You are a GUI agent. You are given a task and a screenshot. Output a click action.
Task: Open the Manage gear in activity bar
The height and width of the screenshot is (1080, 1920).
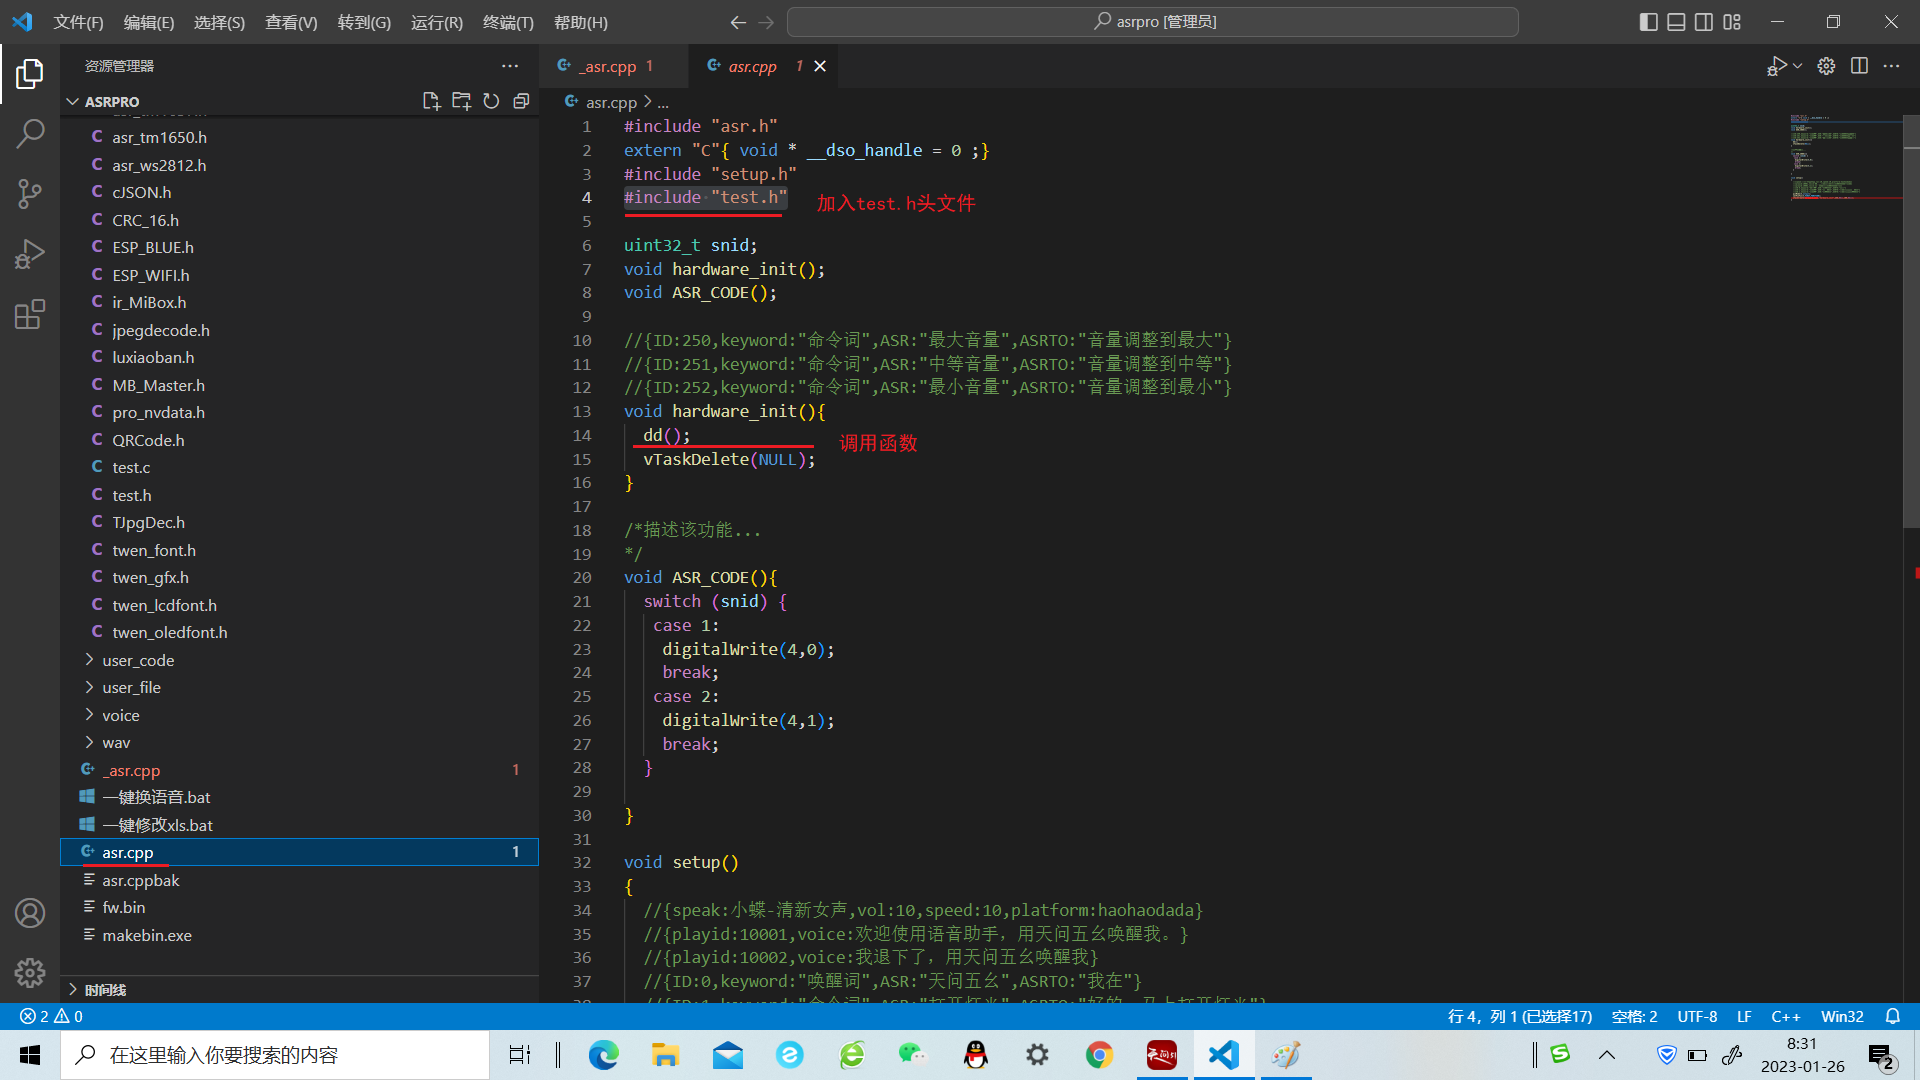(30, 972)
